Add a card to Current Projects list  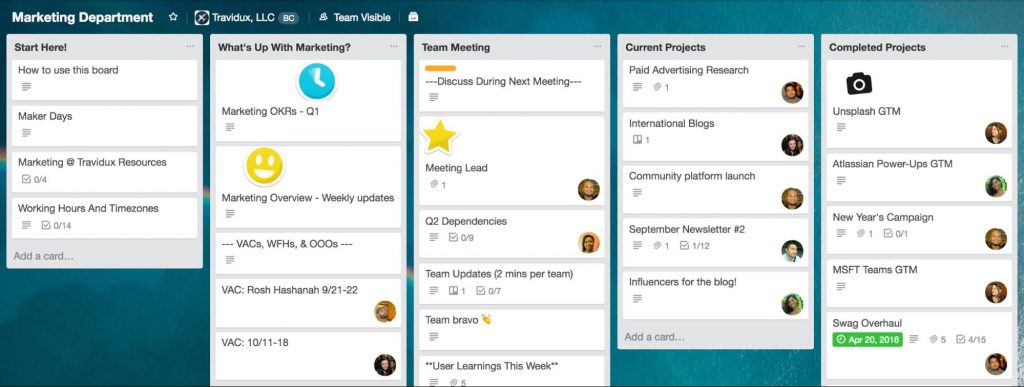point(655,337)
